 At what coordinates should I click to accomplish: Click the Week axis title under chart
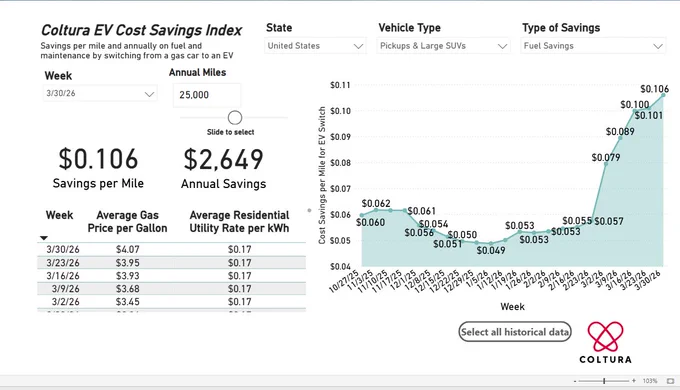click(512, 307)
